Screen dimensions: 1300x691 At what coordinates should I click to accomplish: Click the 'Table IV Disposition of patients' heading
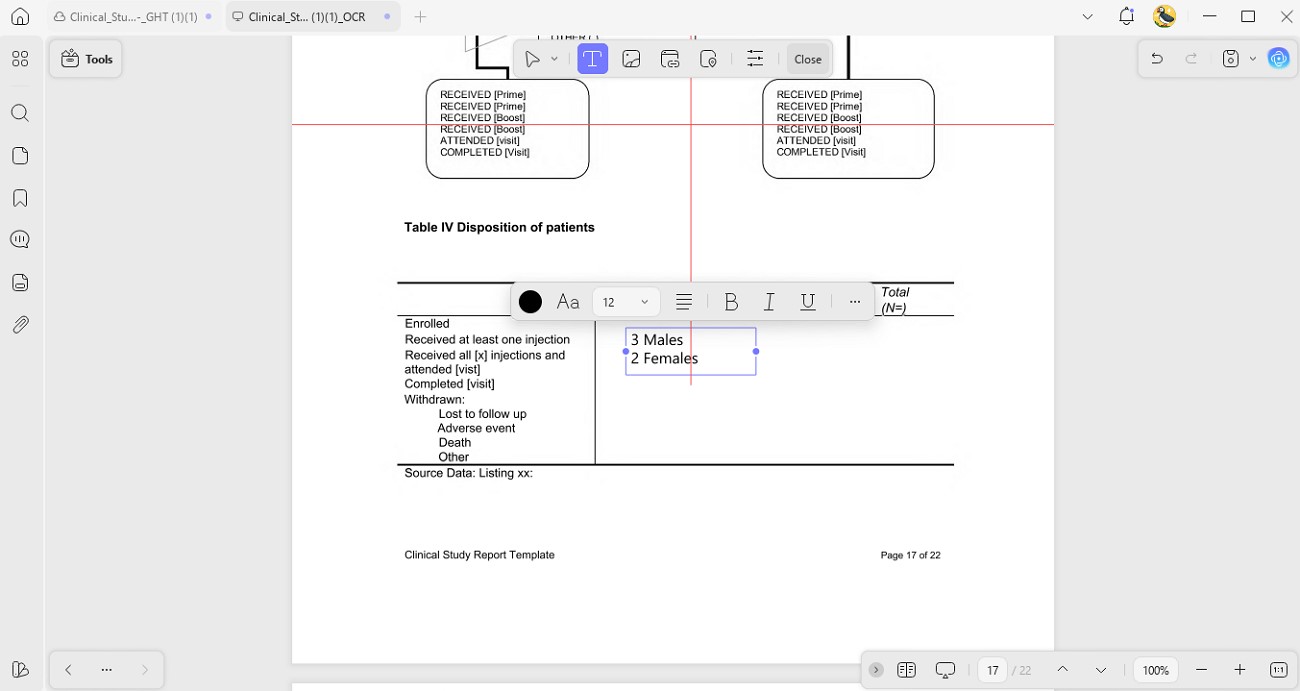point(499,227)
